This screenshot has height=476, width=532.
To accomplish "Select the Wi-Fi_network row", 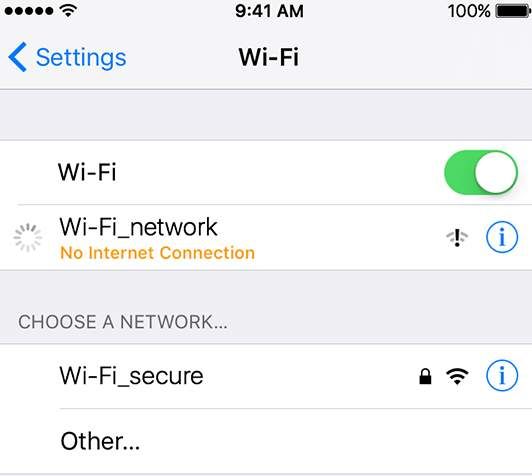I will (266, 237).
